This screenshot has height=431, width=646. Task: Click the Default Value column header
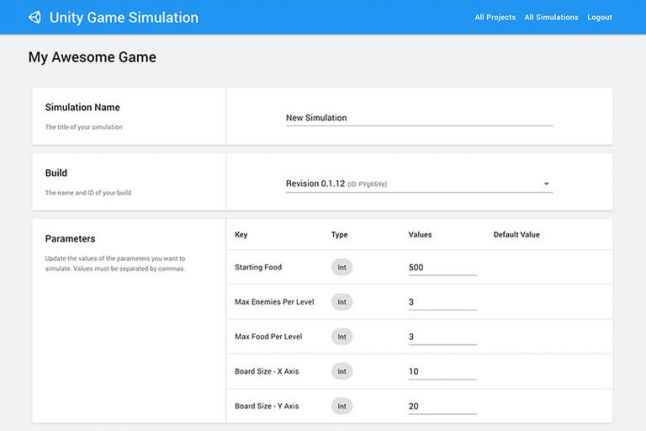pos(516,235)
